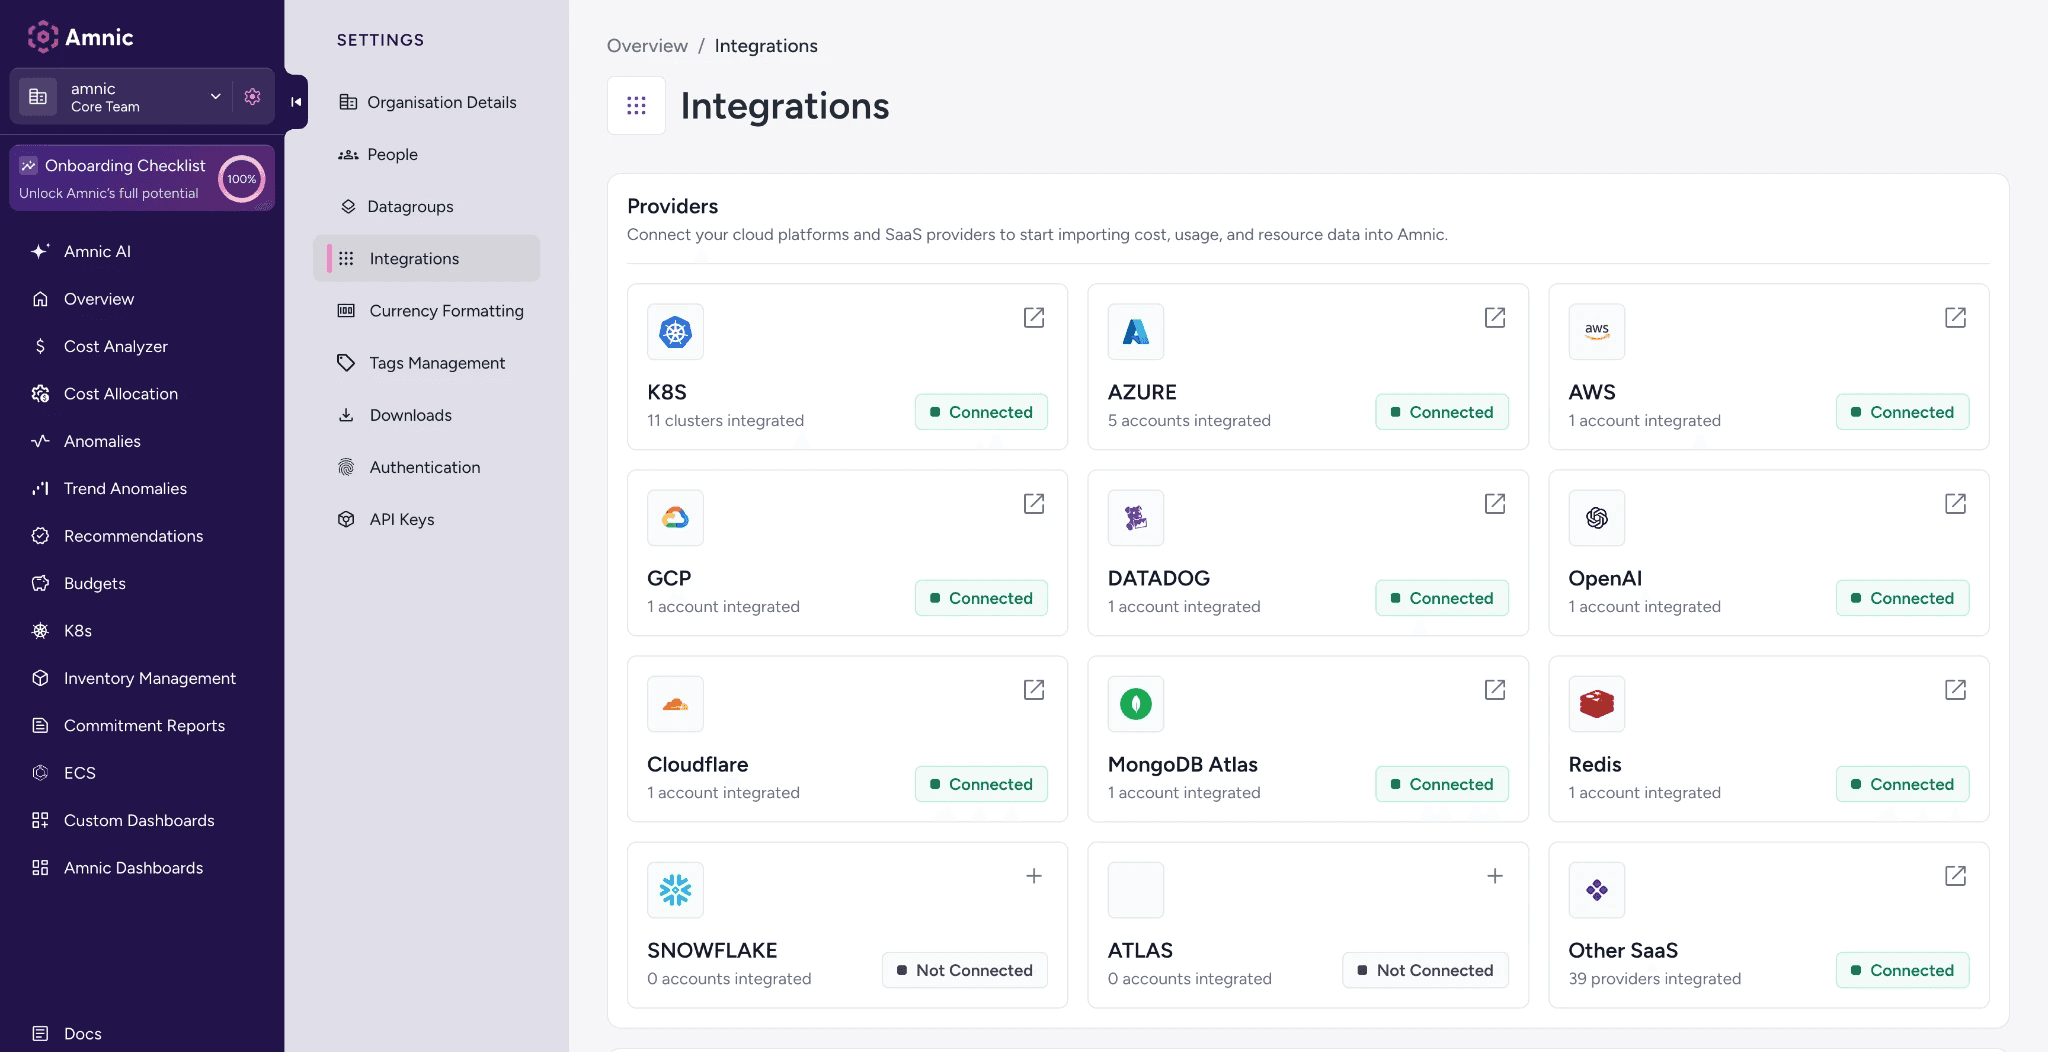Click Connected status on Other SaaS card
The image size is (2048, 1052).
(1902, 970)
